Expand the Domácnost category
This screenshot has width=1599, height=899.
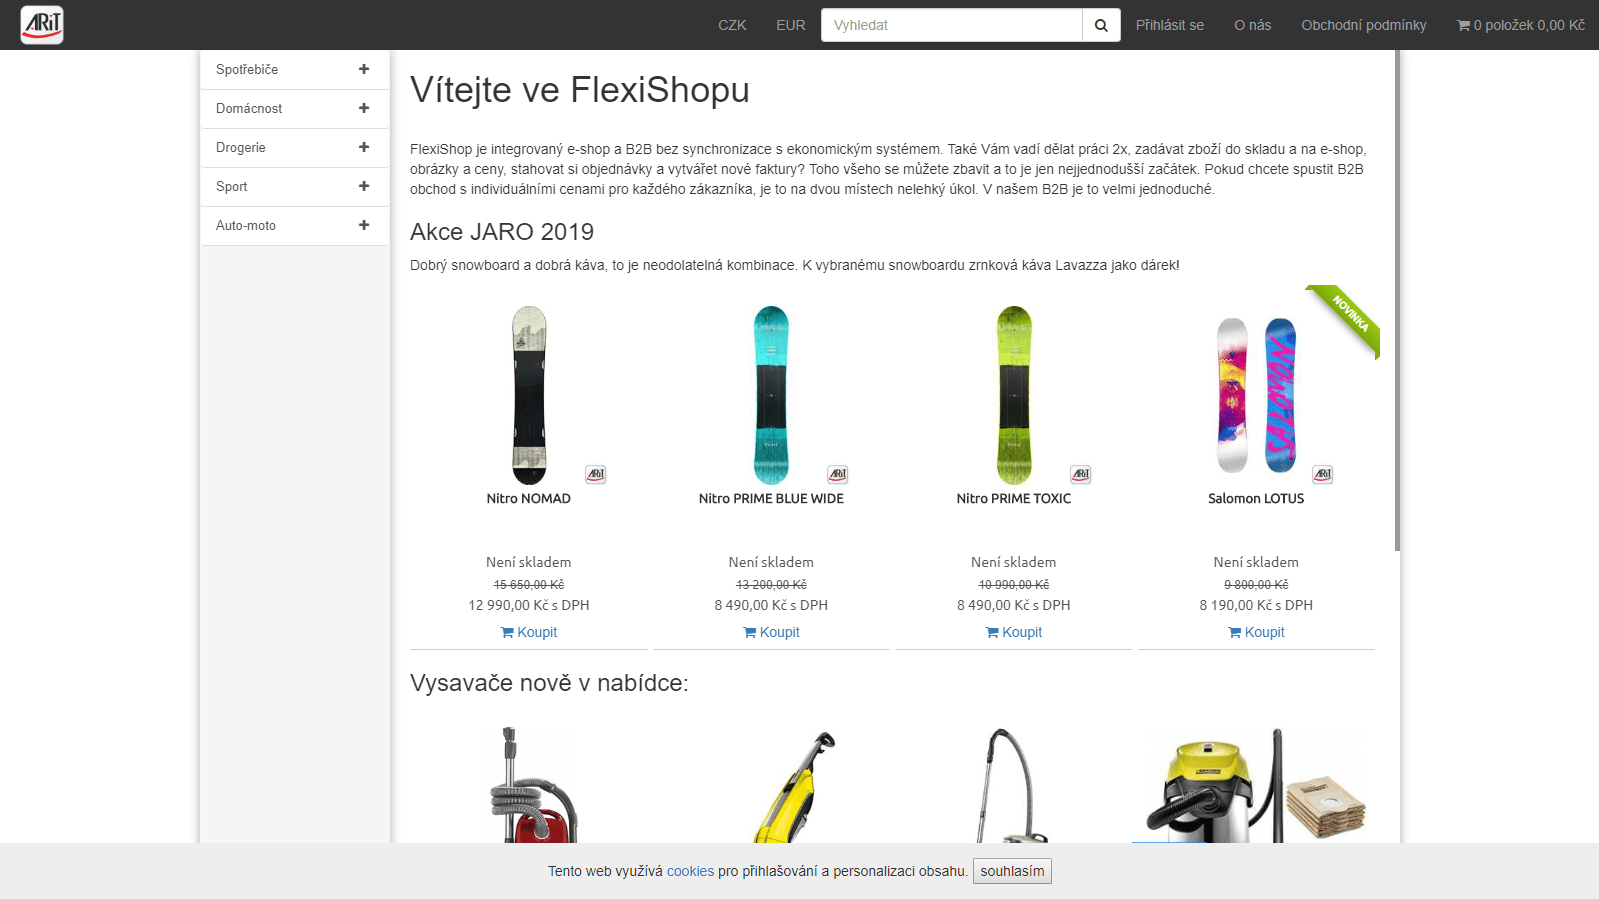(364, 108)
